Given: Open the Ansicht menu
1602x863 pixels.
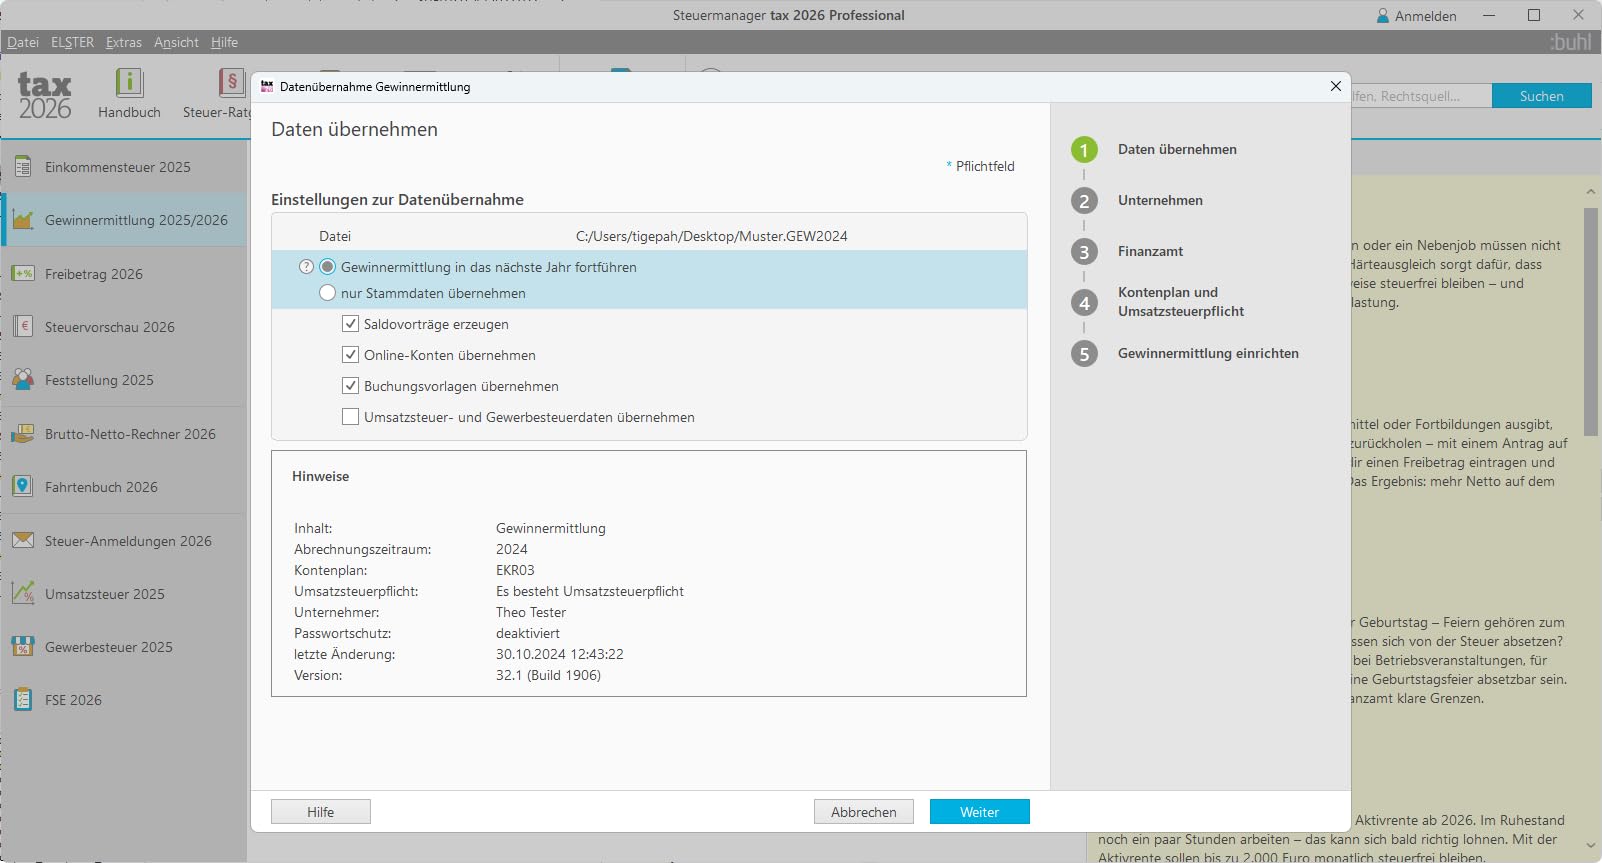Looking at the screenshot, I should coord(176,42).
